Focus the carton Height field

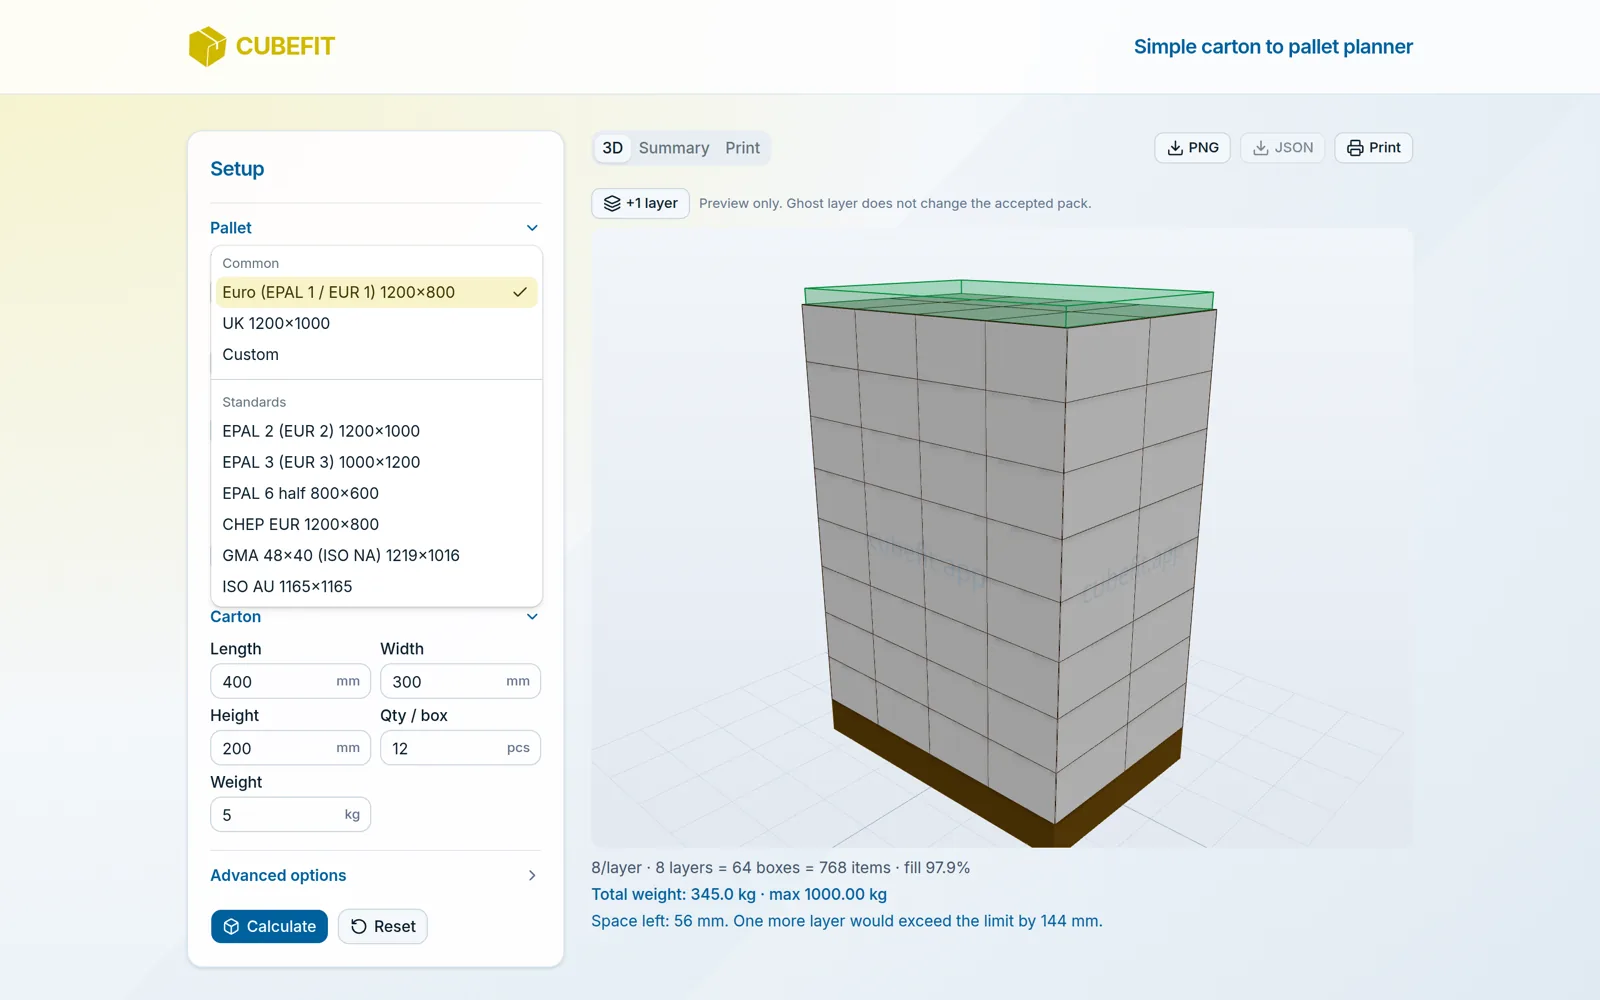coord(290,748)
